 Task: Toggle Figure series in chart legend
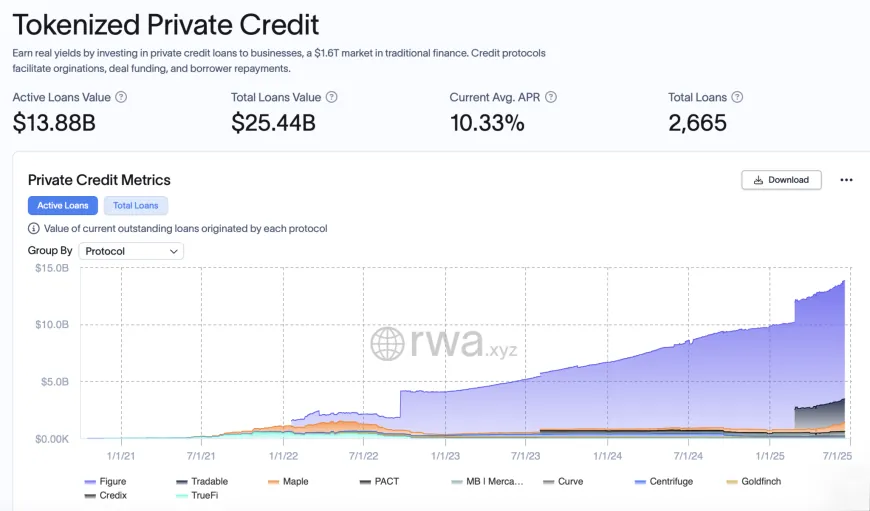pos(105,482)
